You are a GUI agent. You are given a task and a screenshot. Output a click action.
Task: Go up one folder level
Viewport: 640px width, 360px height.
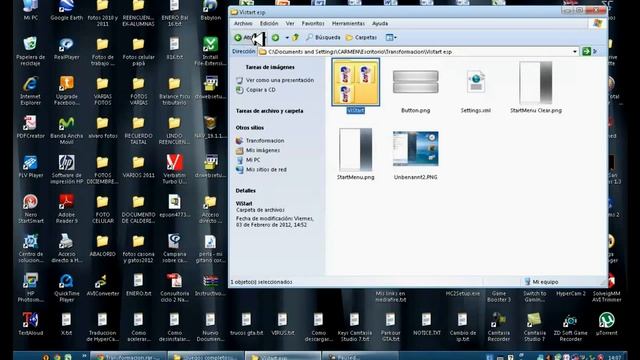click(296, 38)
